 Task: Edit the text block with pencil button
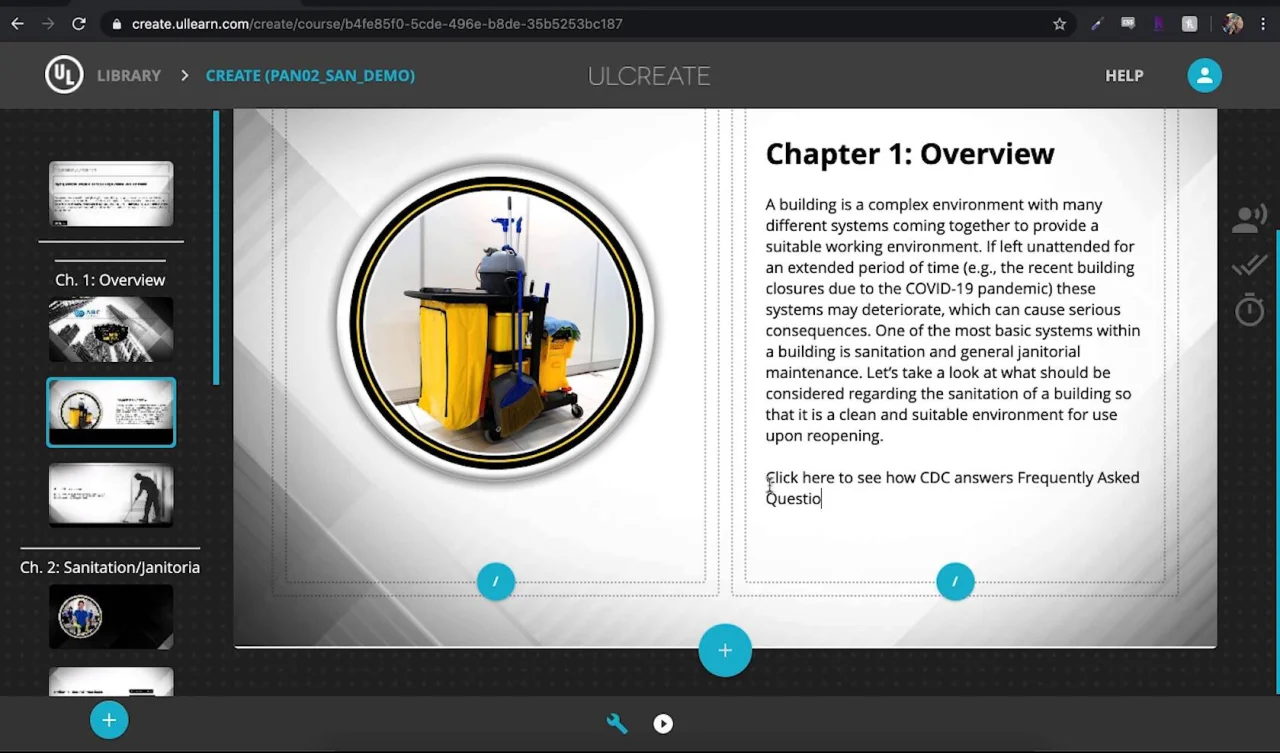(x=955, y=581)
